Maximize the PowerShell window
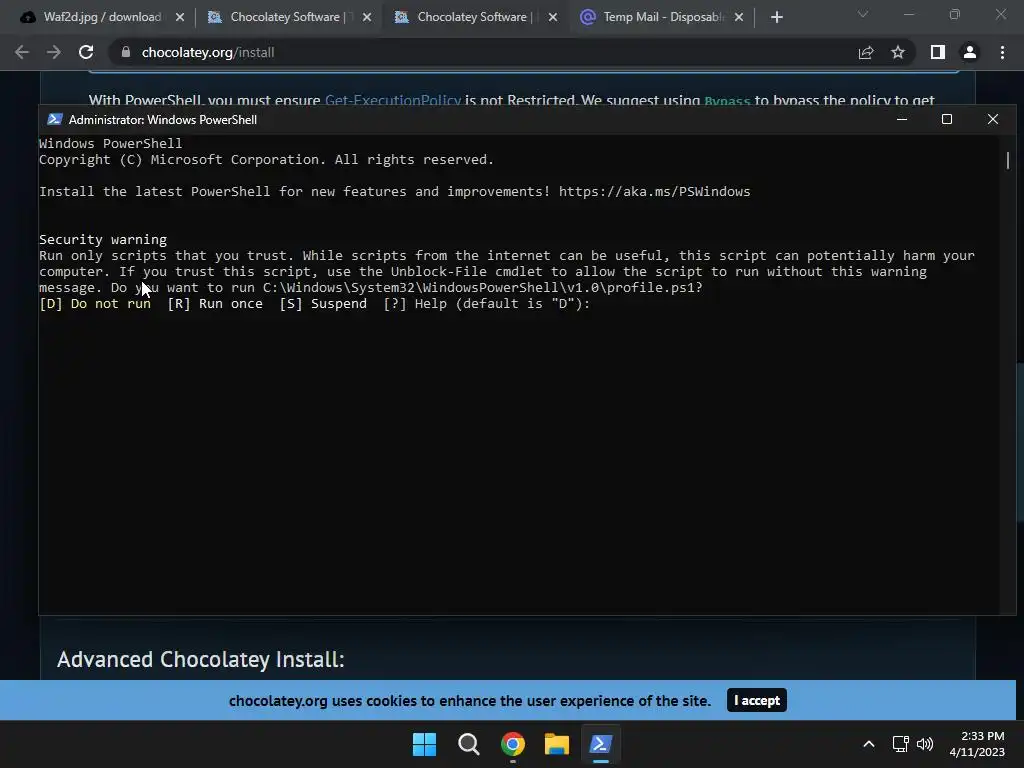The height and width of the screenshot is (768, 1024). pos(947,120)
